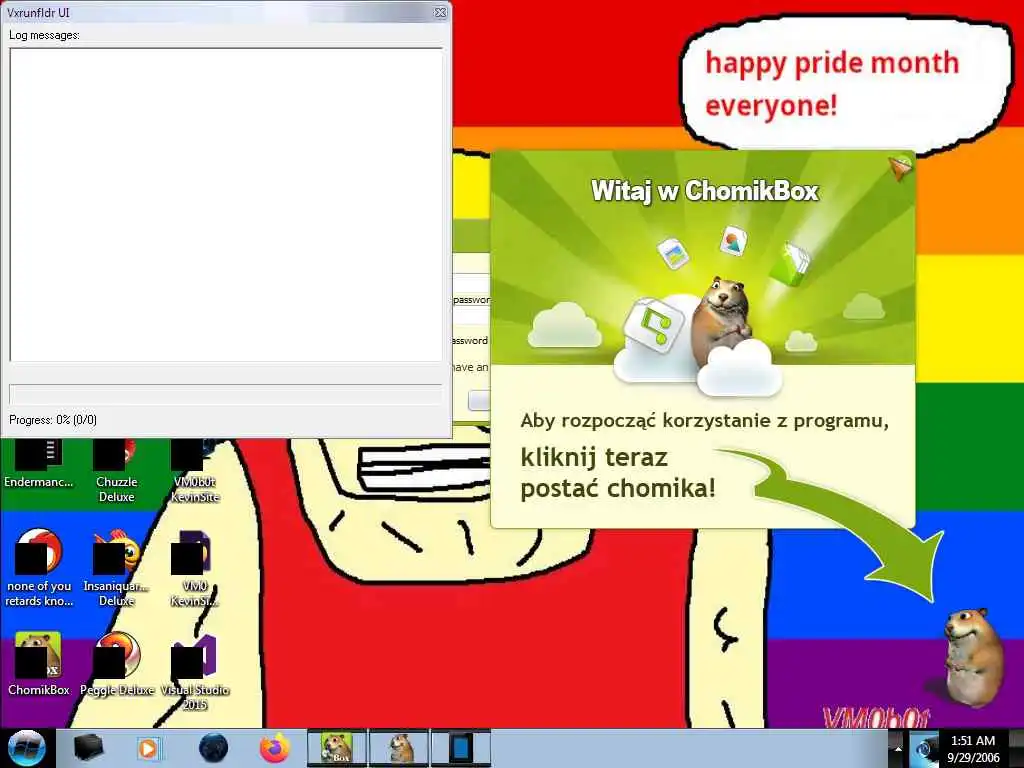Click the ChomikBox hamster character on desktop
The height and width of the screenshot is (768, 1024).
pyautogui.click(x=973, y=656)
